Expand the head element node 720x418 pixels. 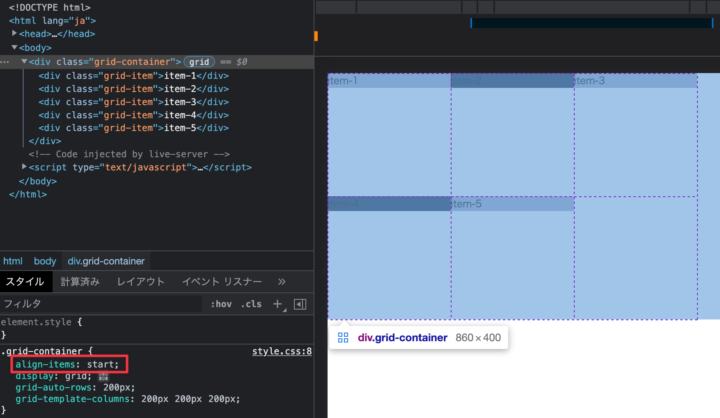(x=14, y=34)
